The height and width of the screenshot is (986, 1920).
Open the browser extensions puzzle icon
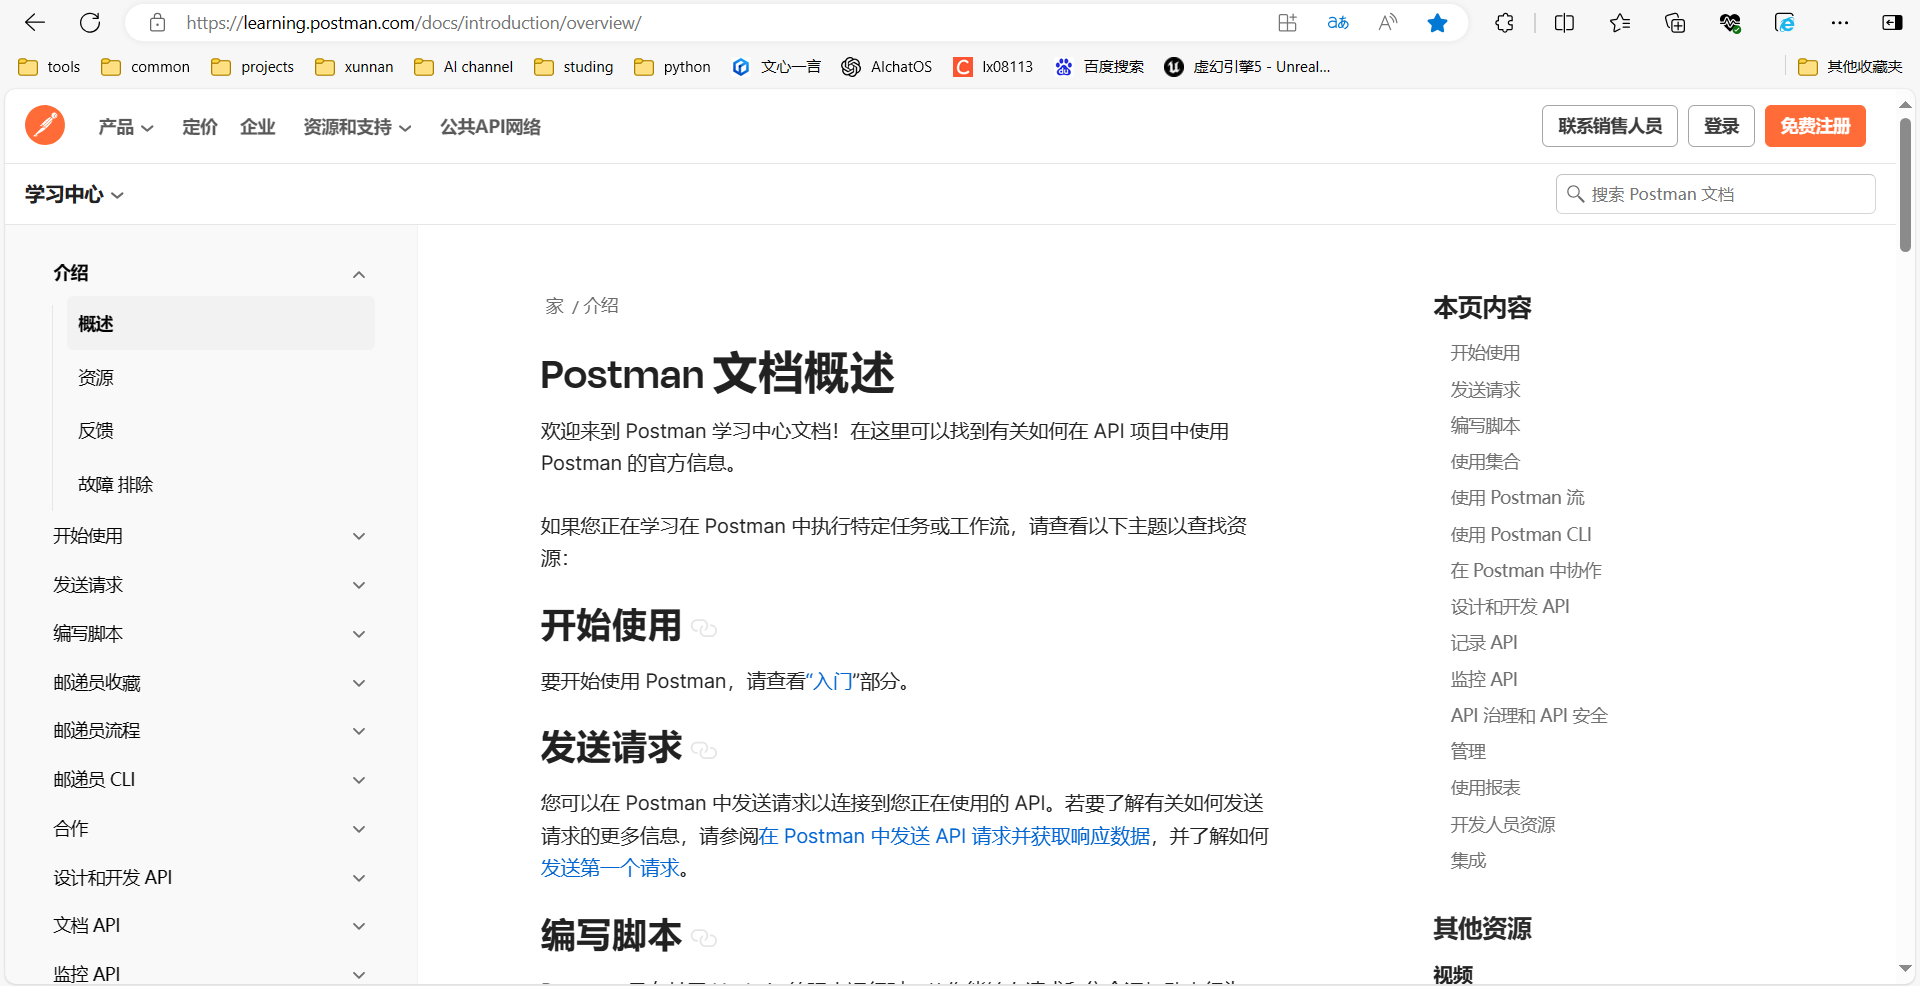coord(1504,22)
